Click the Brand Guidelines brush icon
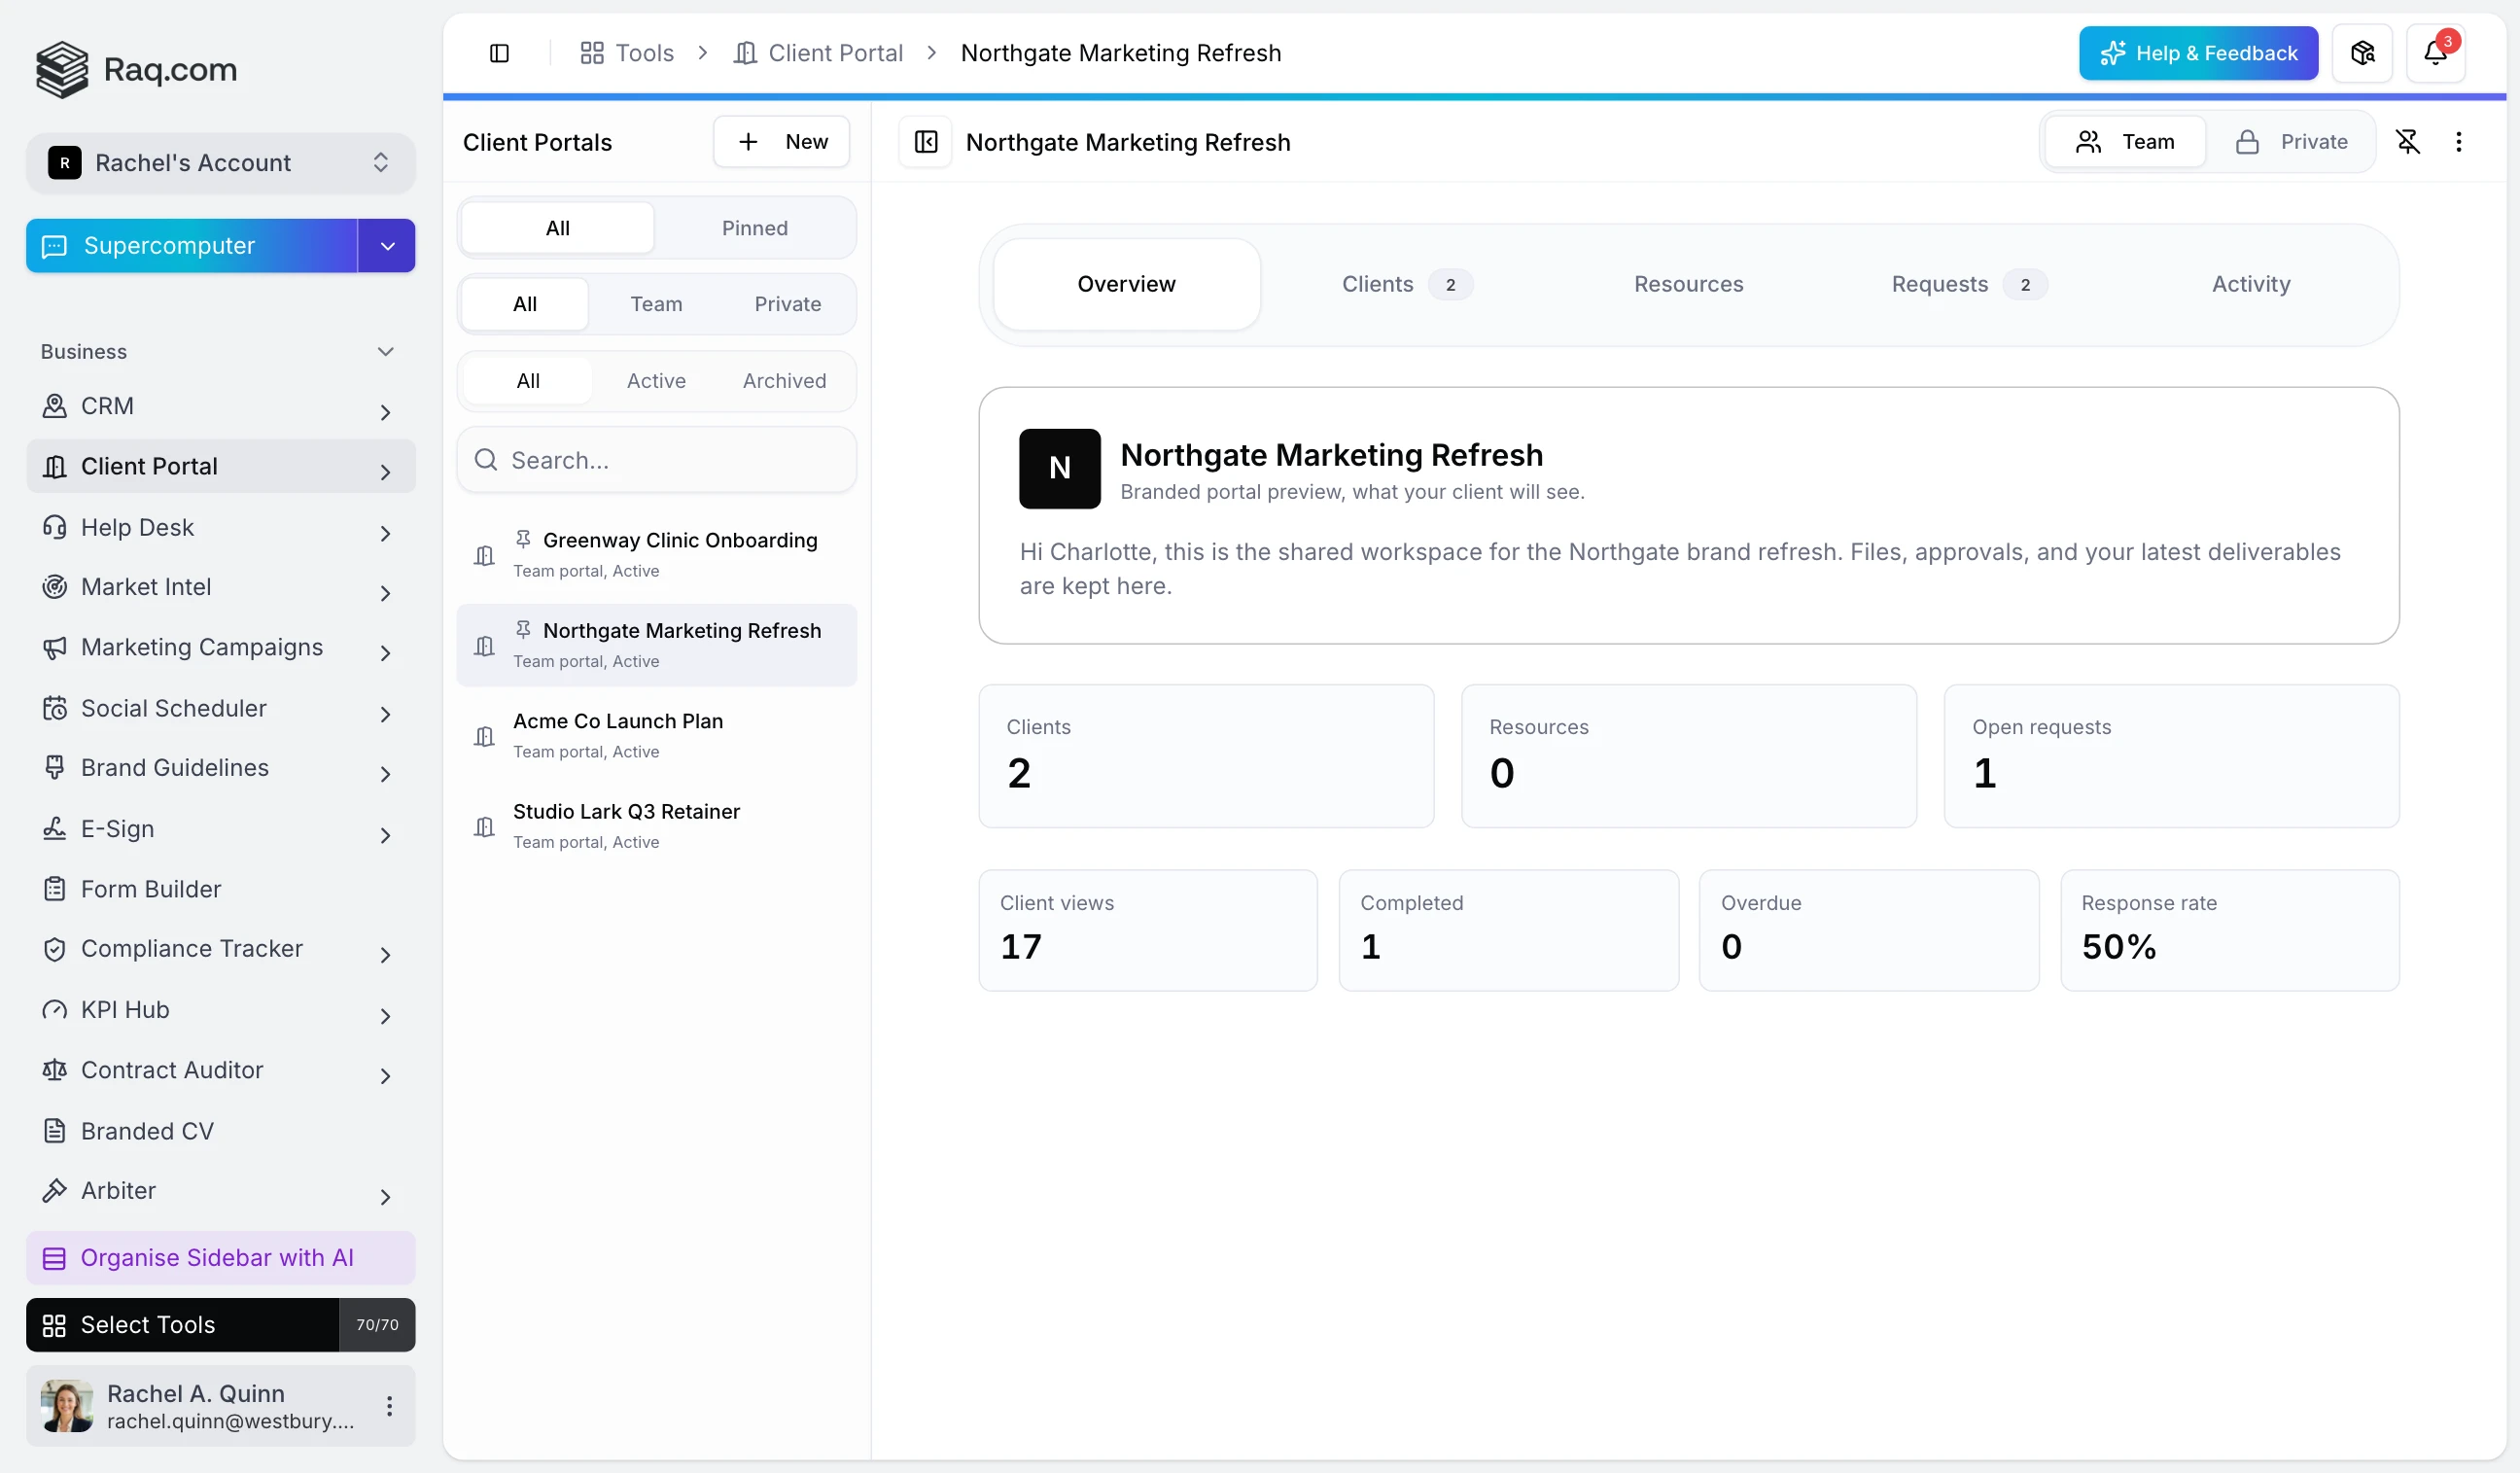The height and width of the screenshot is (1473, 2520). click(55, 768)
